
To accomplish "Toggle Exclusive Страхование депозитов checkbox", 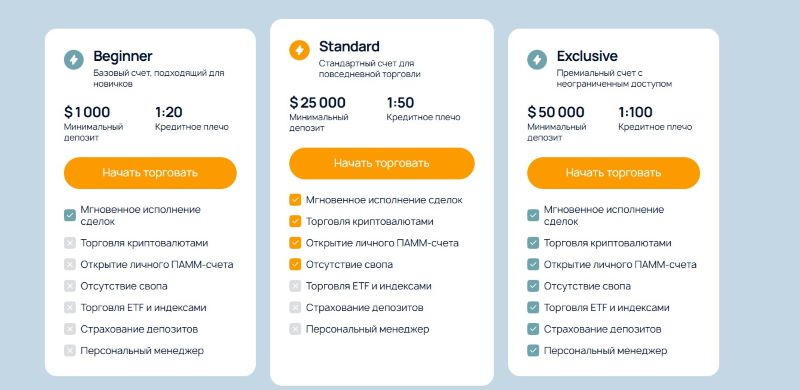I will pos(533,329).
